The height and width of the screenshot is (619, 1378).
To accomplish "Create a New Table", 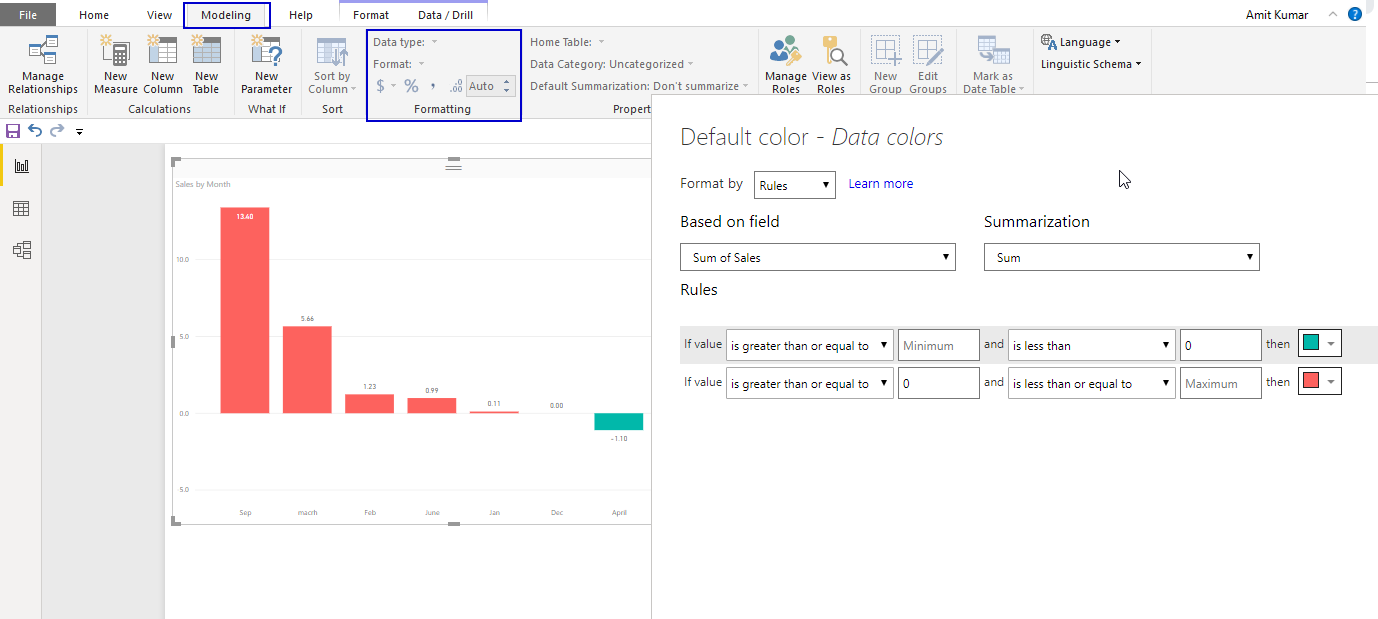I will (x=206, y=65).
